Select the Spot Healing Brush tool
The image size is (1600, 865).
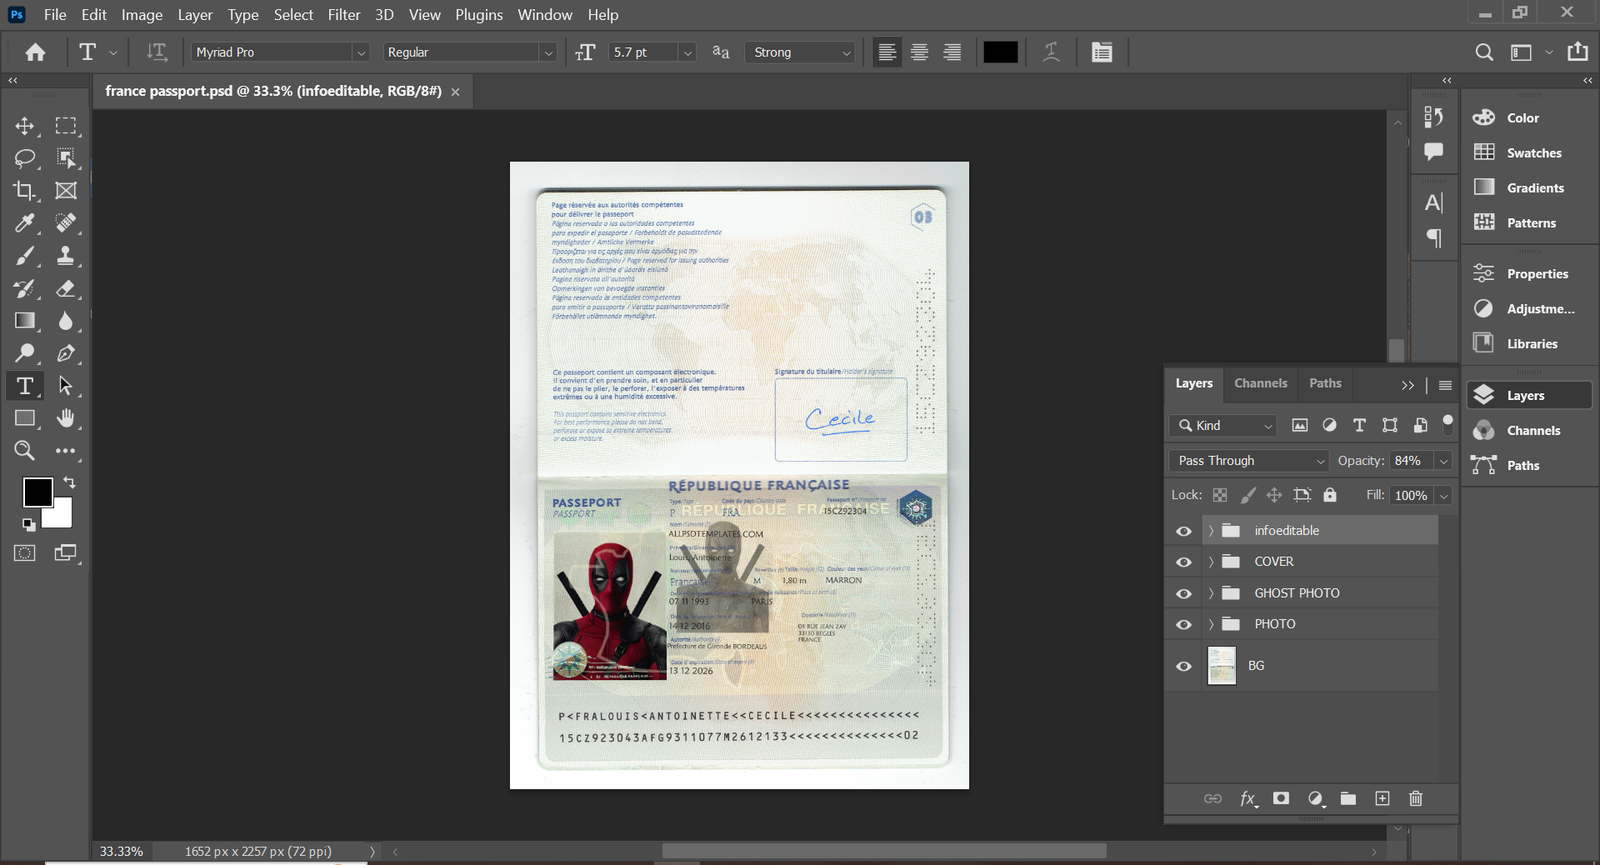click(66, 223)
